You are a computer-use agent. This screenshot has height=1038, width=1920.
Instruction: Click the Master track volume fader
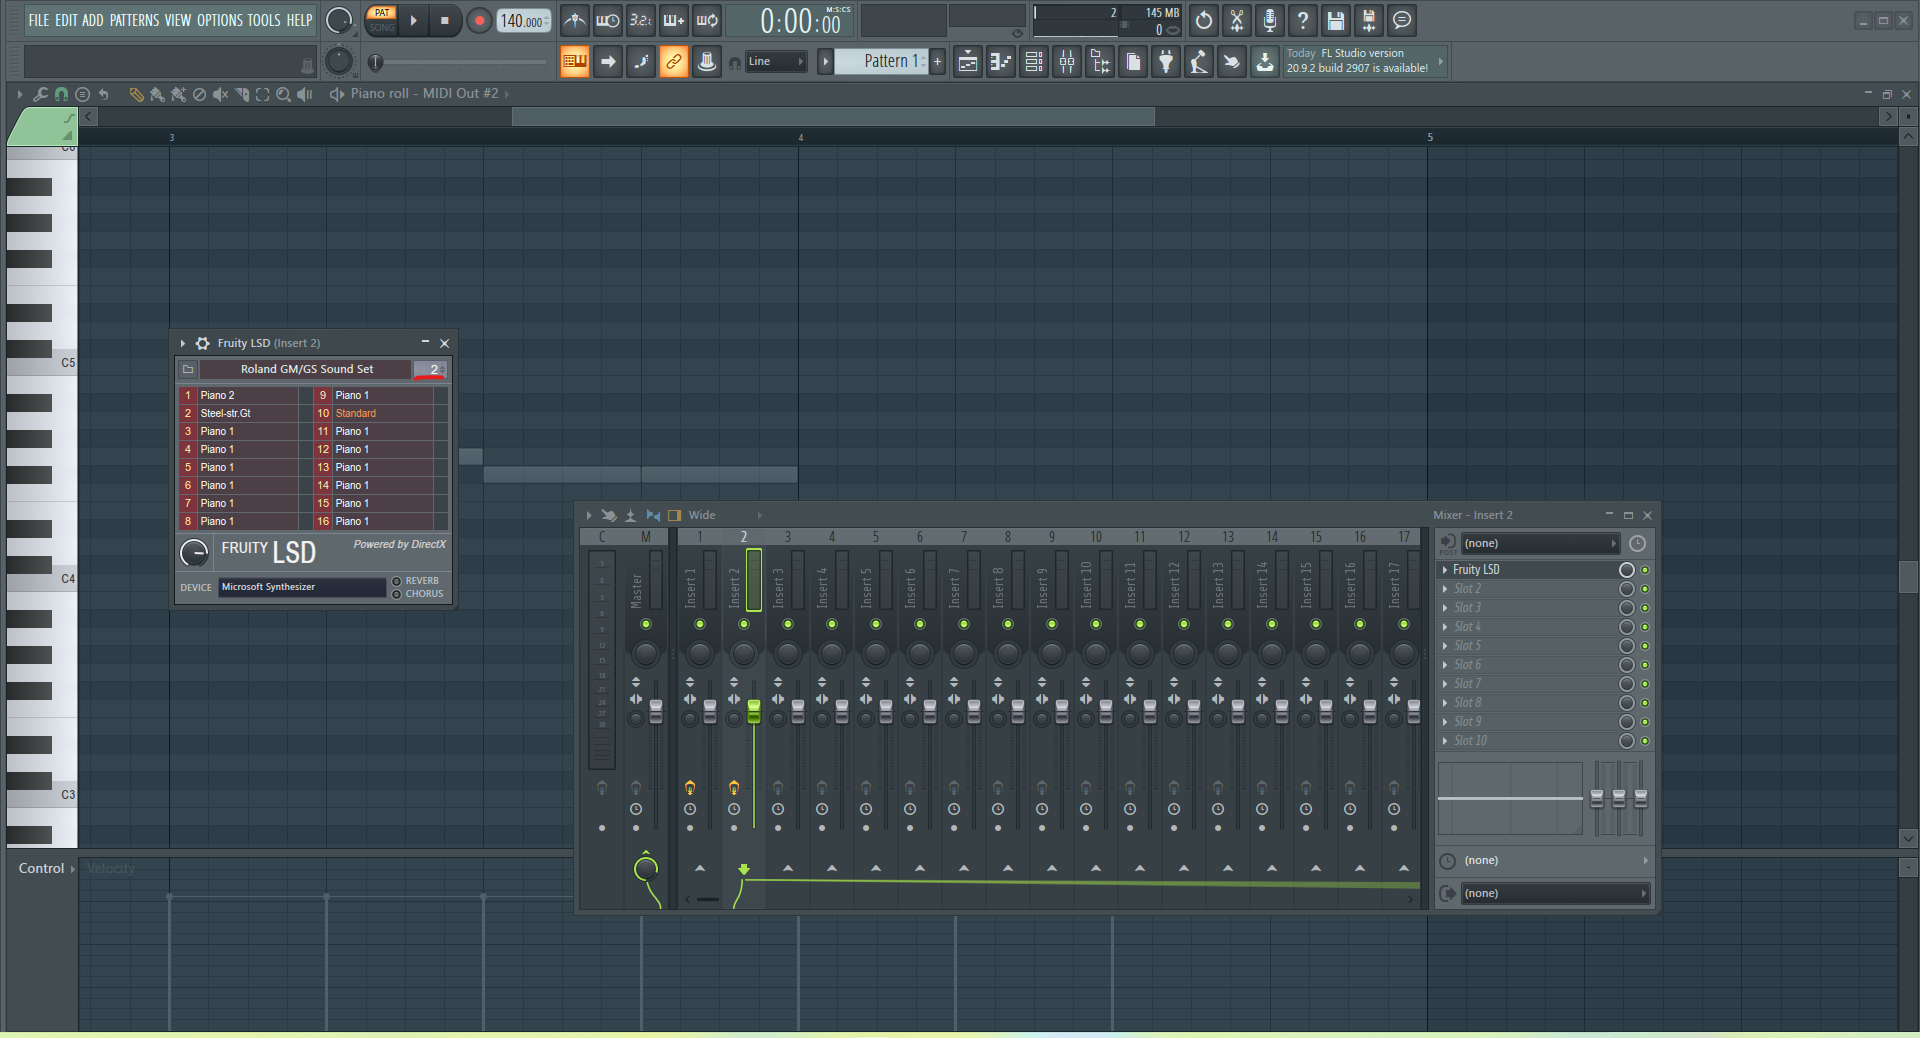coord(656,711)
